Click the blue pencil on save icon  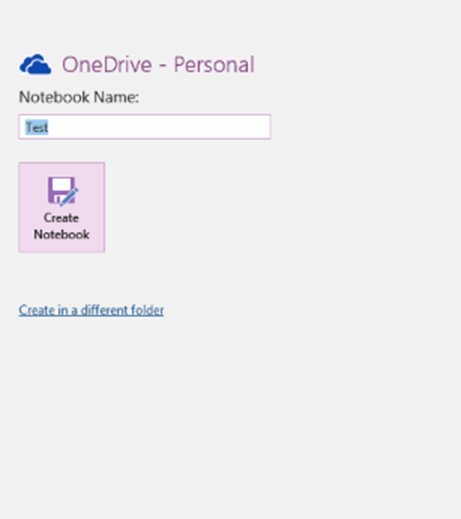[70, 196]
